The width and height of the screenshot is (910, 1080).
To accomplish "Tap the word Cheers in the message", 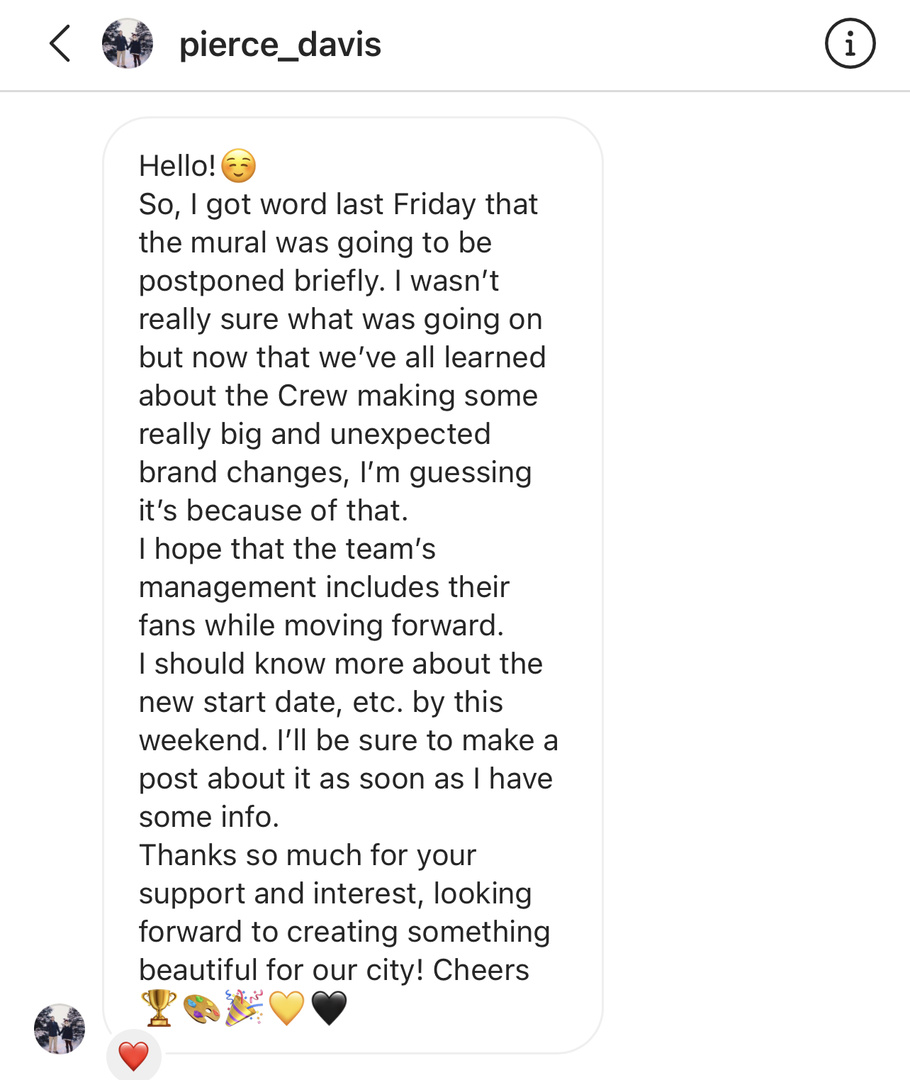I will coord(481,970).
